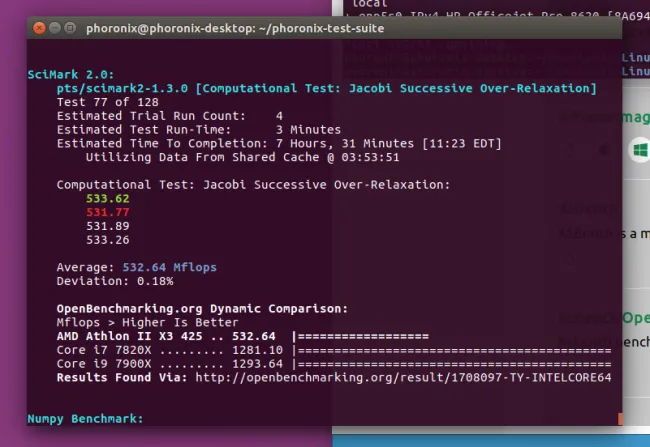The height and width of the screenshot is (447, 650).
Task: Click the 'Test 77 of 128' line
Action: [x=107, y=102]
